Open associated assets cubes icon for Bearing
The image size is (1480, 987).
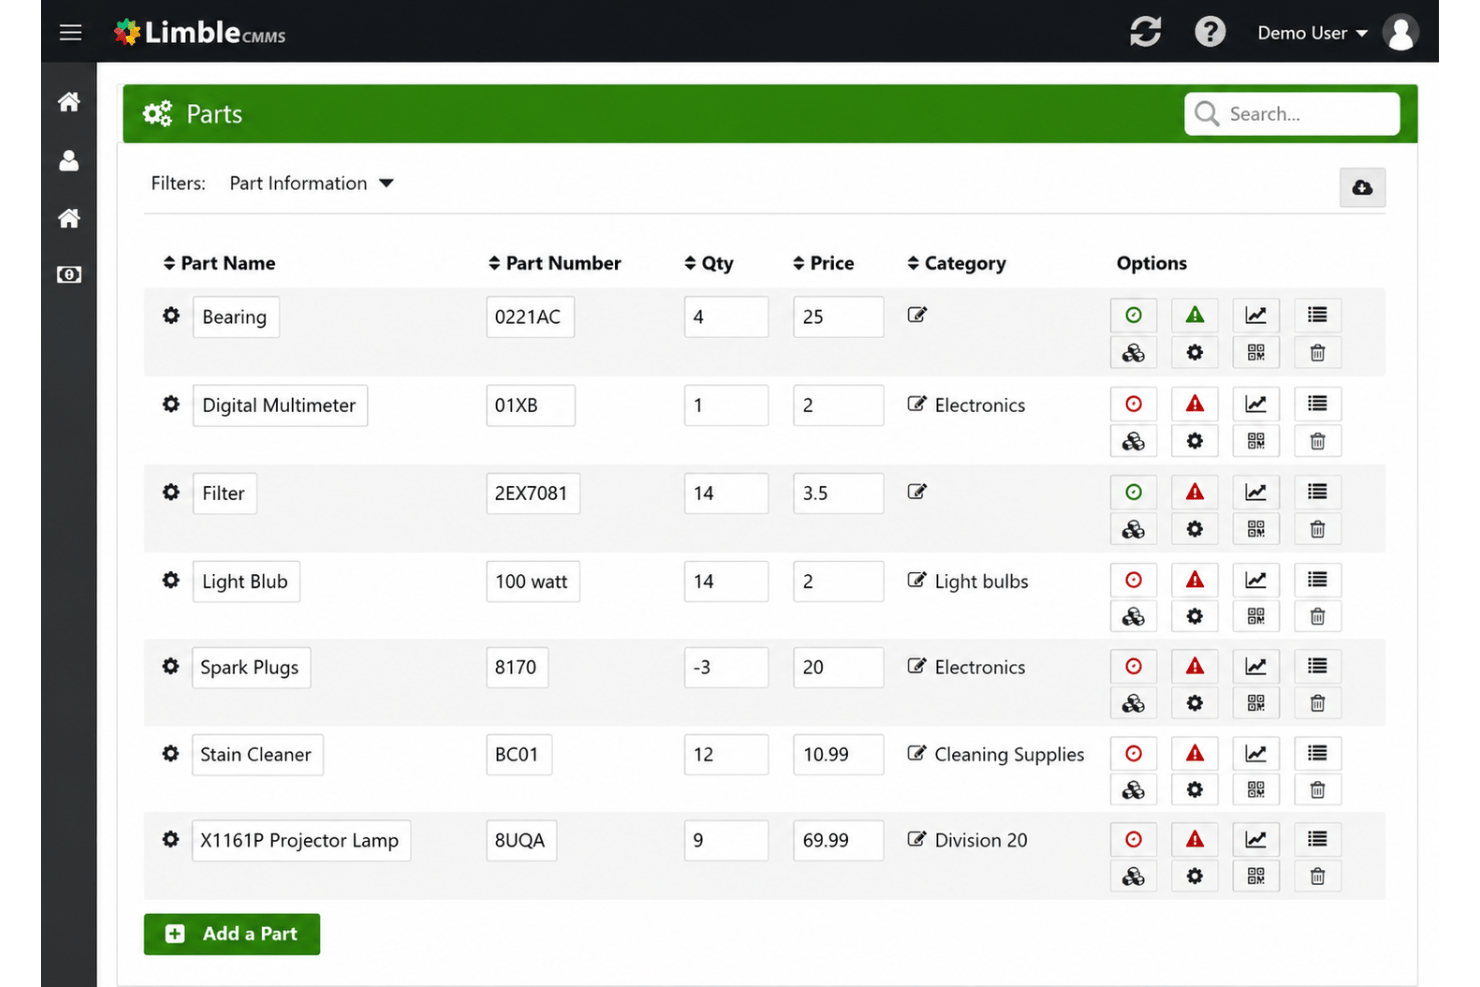(1133, 352)
